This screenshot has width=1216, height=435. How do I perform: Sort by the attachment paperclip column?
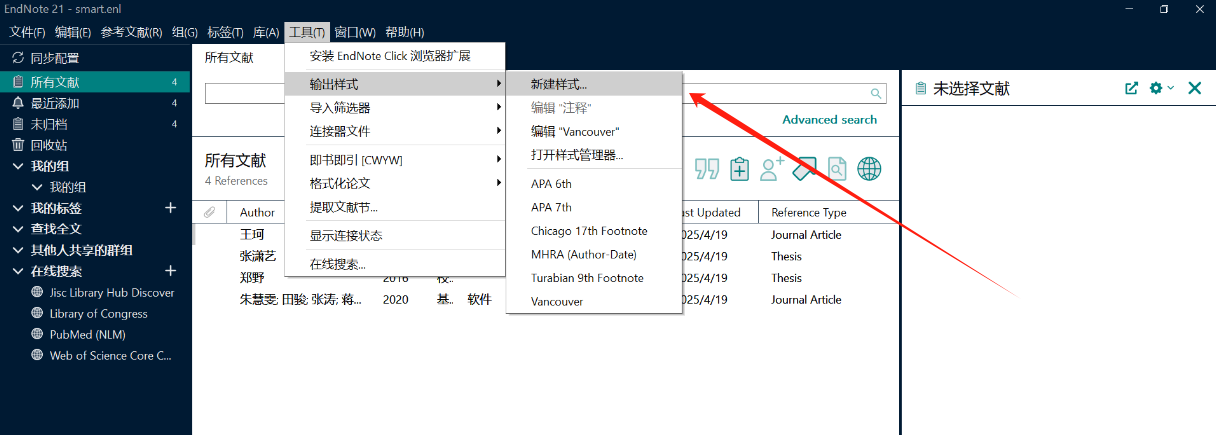(x=209, y=212)
